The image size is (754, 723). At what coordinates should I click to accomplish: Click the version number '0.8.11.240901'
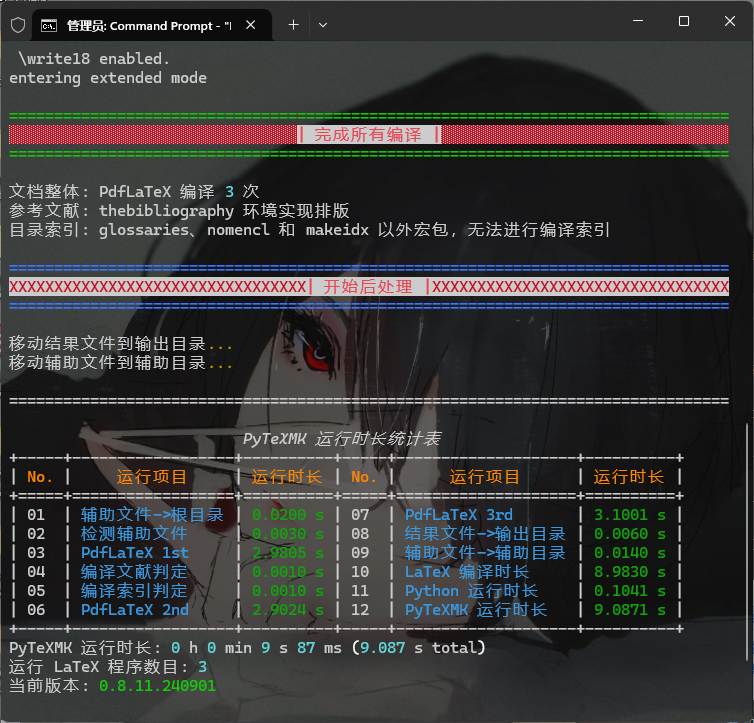[157, 686]
